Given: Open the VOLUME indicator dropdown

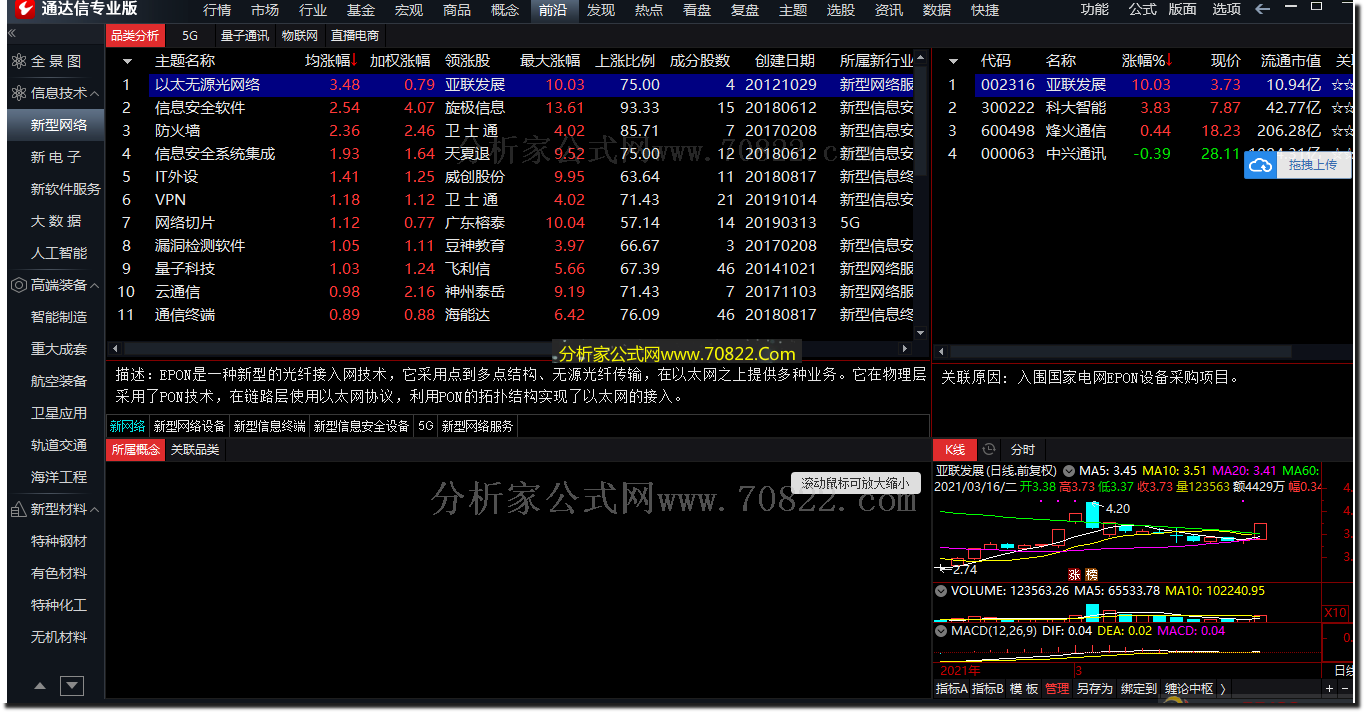Looking at the screenshot, I should 941,591.
